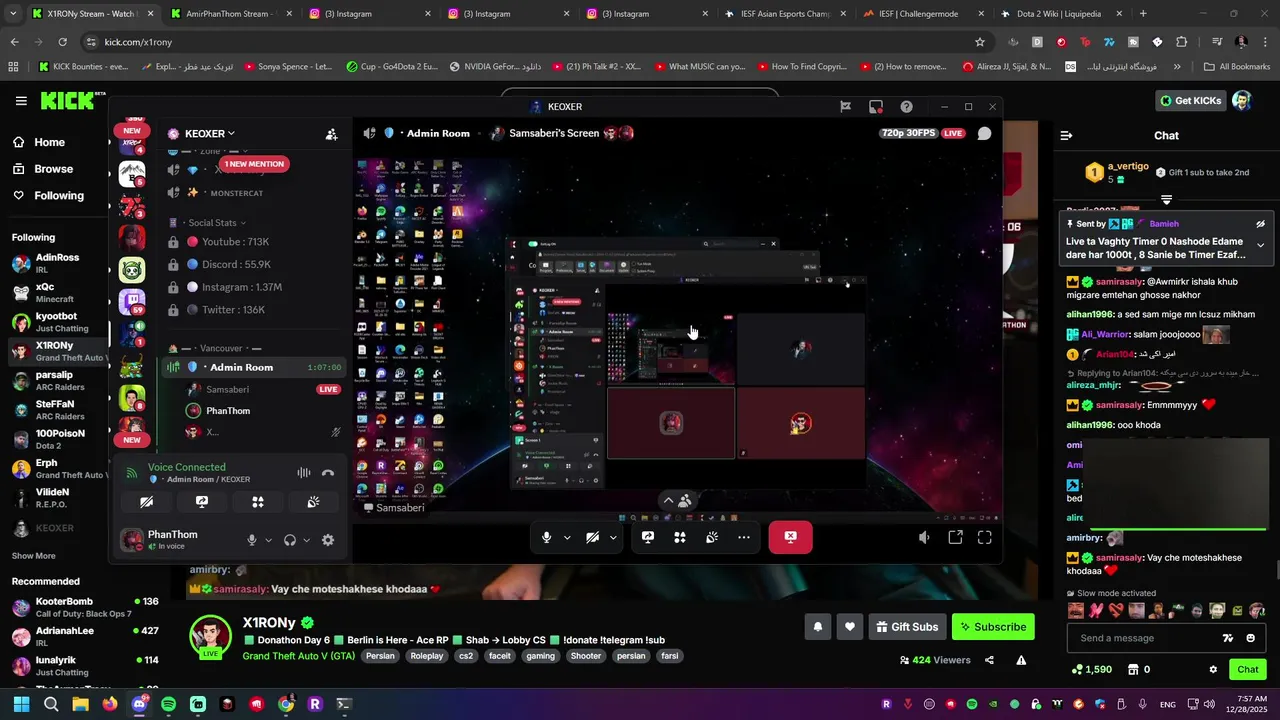Toggle screen share in Voice Connected panel

[x=202, y=502]
